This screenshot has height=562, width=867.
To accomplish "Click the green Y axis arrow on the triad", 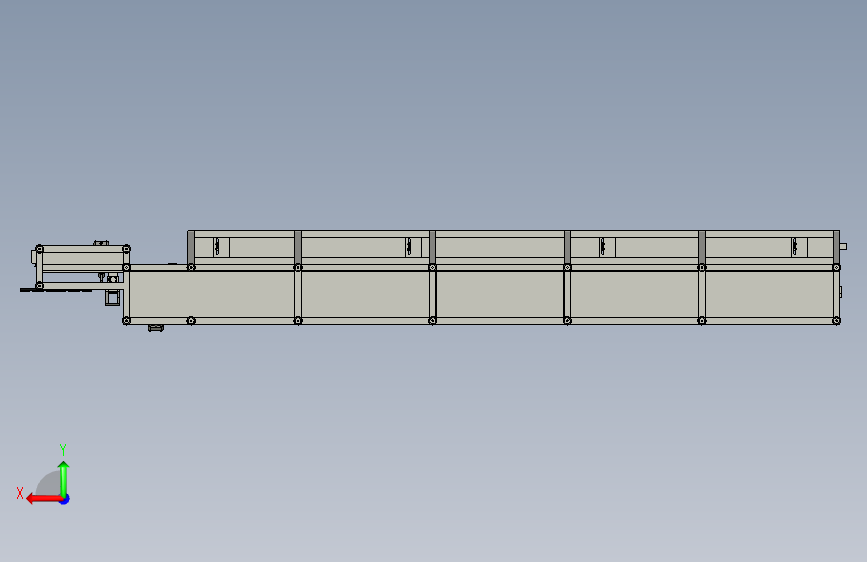I will 64,478.
